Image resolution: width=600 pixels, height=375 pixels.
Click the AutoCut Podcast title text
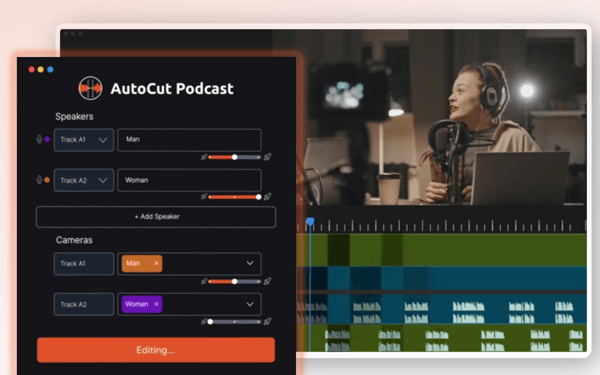coord(172,88)
